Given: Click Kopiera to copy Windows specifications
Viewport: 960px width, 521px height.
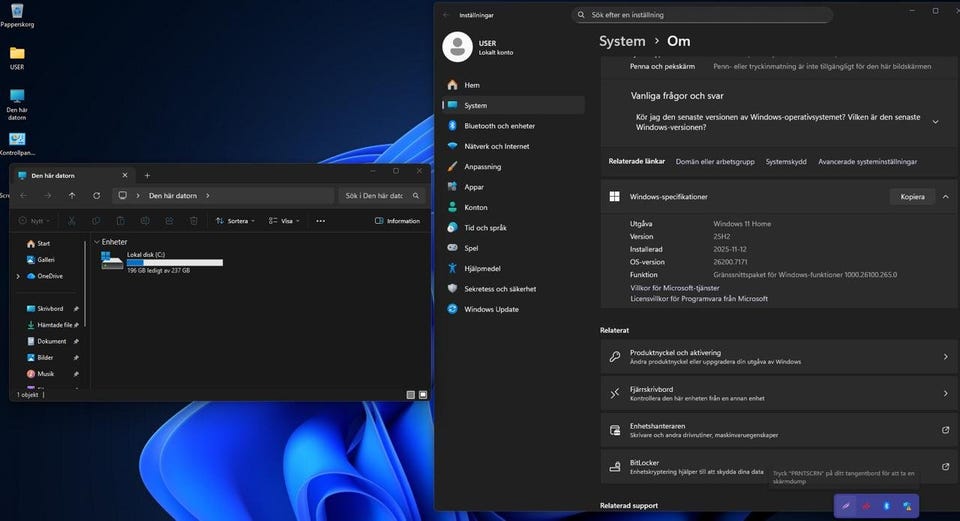Looking at the screenshot, I should click(x=912, y=197).
